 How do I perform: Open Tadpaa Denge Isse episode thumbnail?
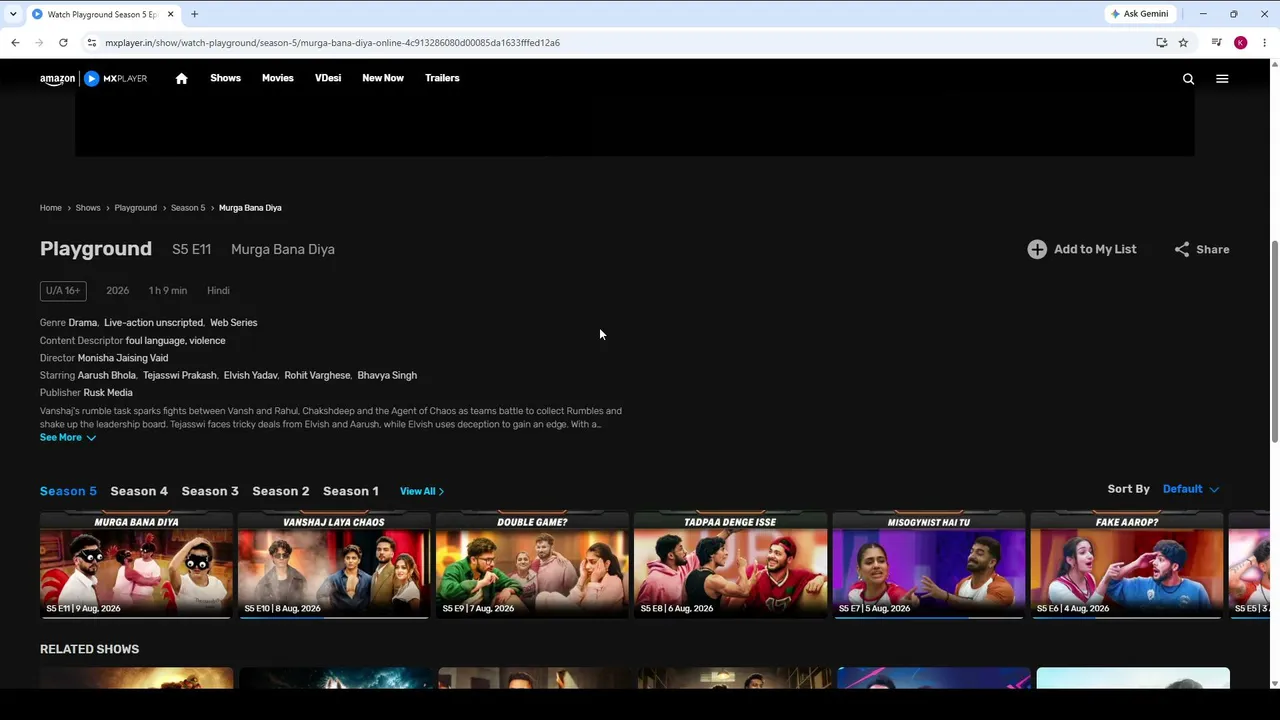[x=730, y=565]
